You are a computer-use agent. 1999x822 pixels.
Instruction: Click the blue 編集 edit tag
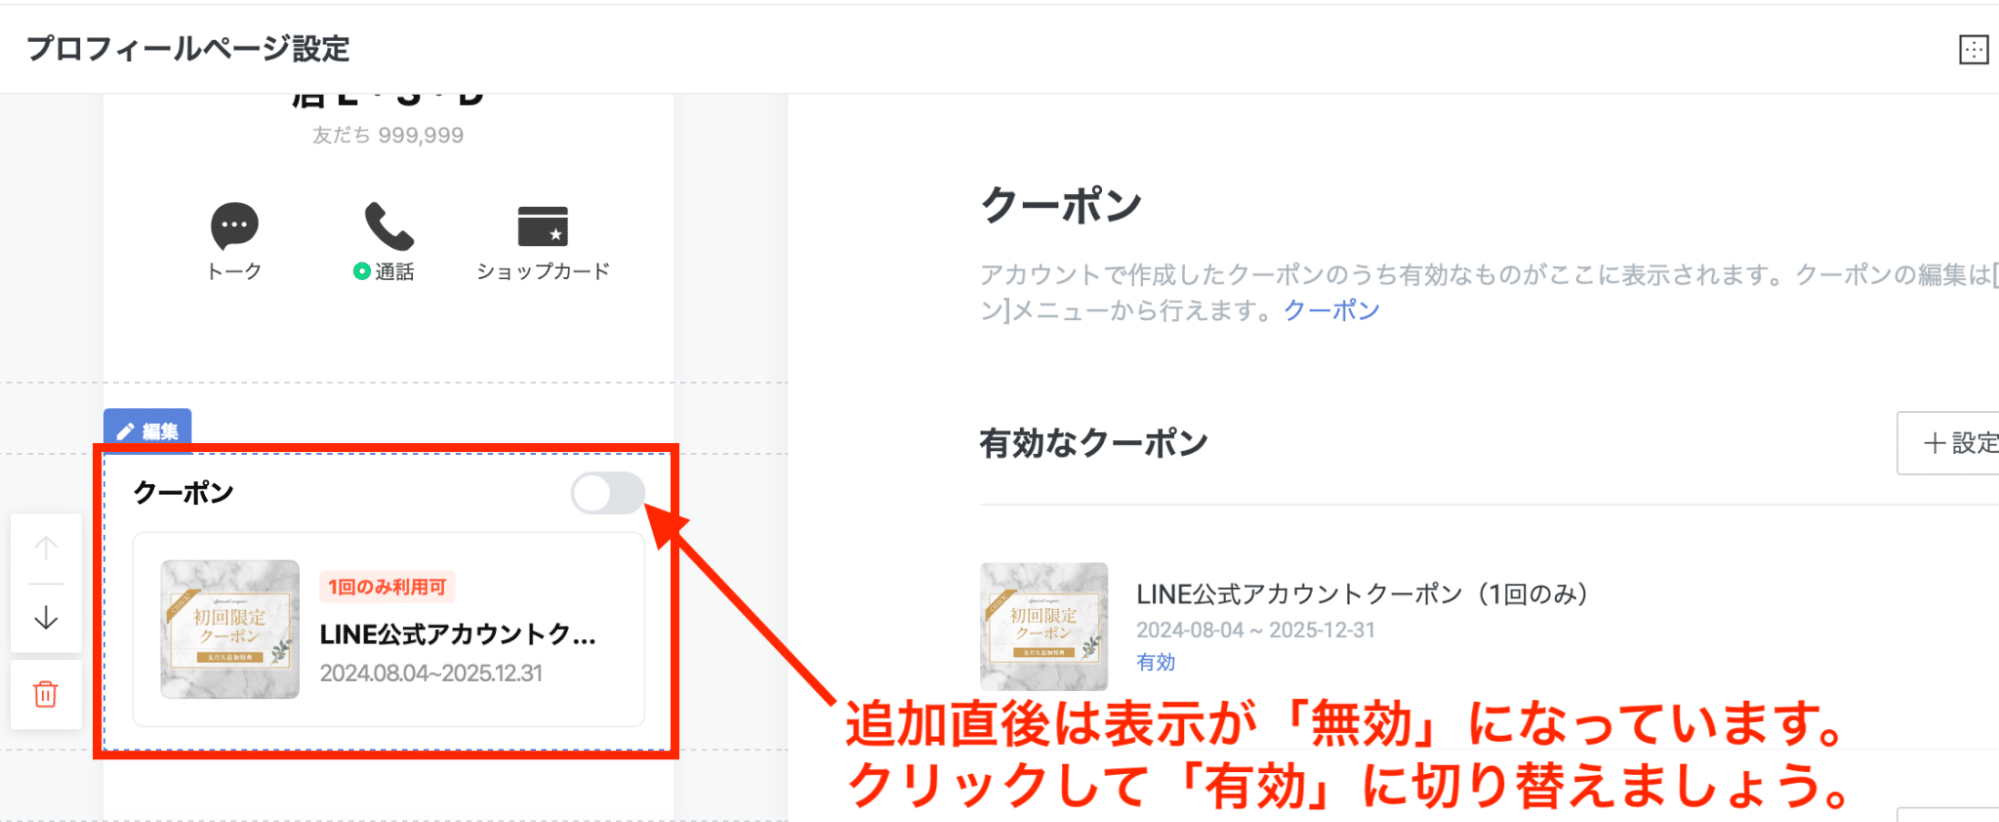(x=147, y=431)
